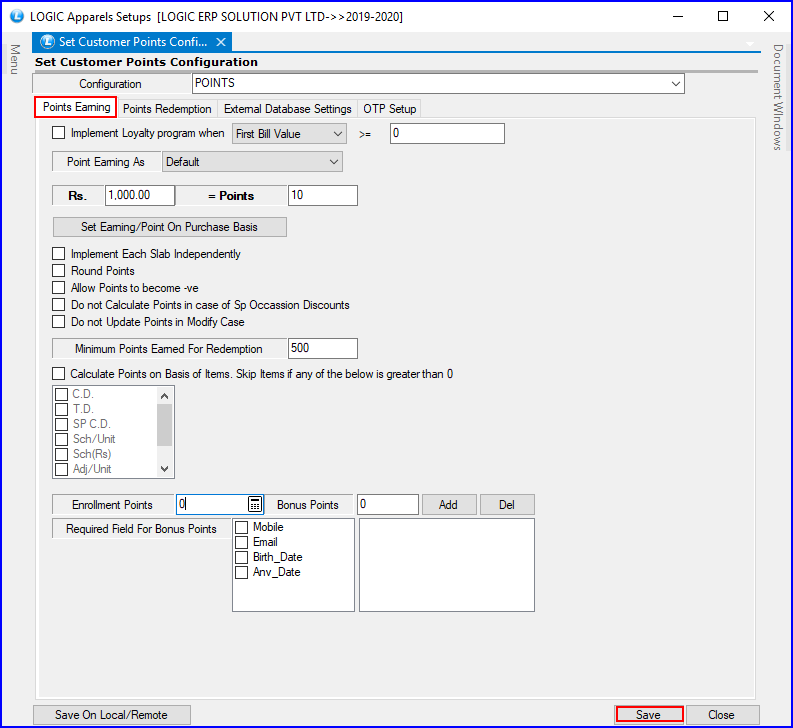Enable Allow Points to become -ve
This screenshot has width=793, height=728.
click(59, 288)
